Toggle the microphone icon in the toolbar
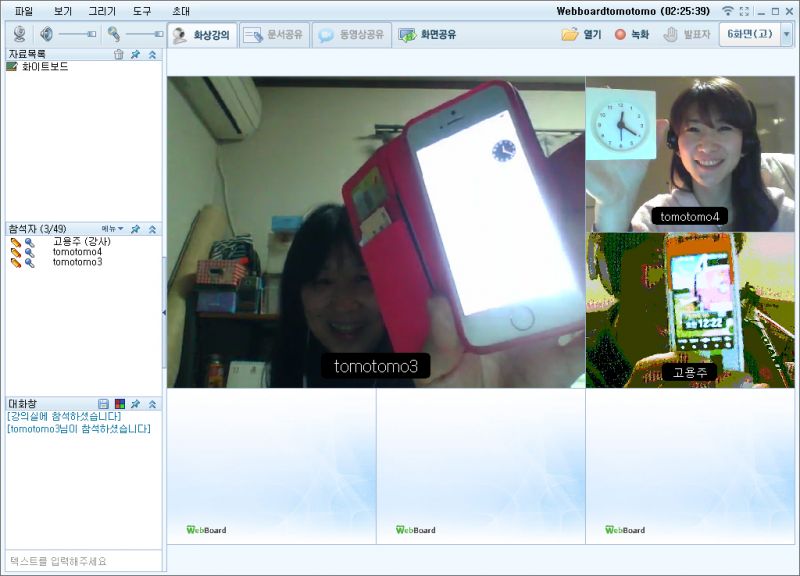Image resolution: width=800 pixels, height=576 pixels. [114, 34]
